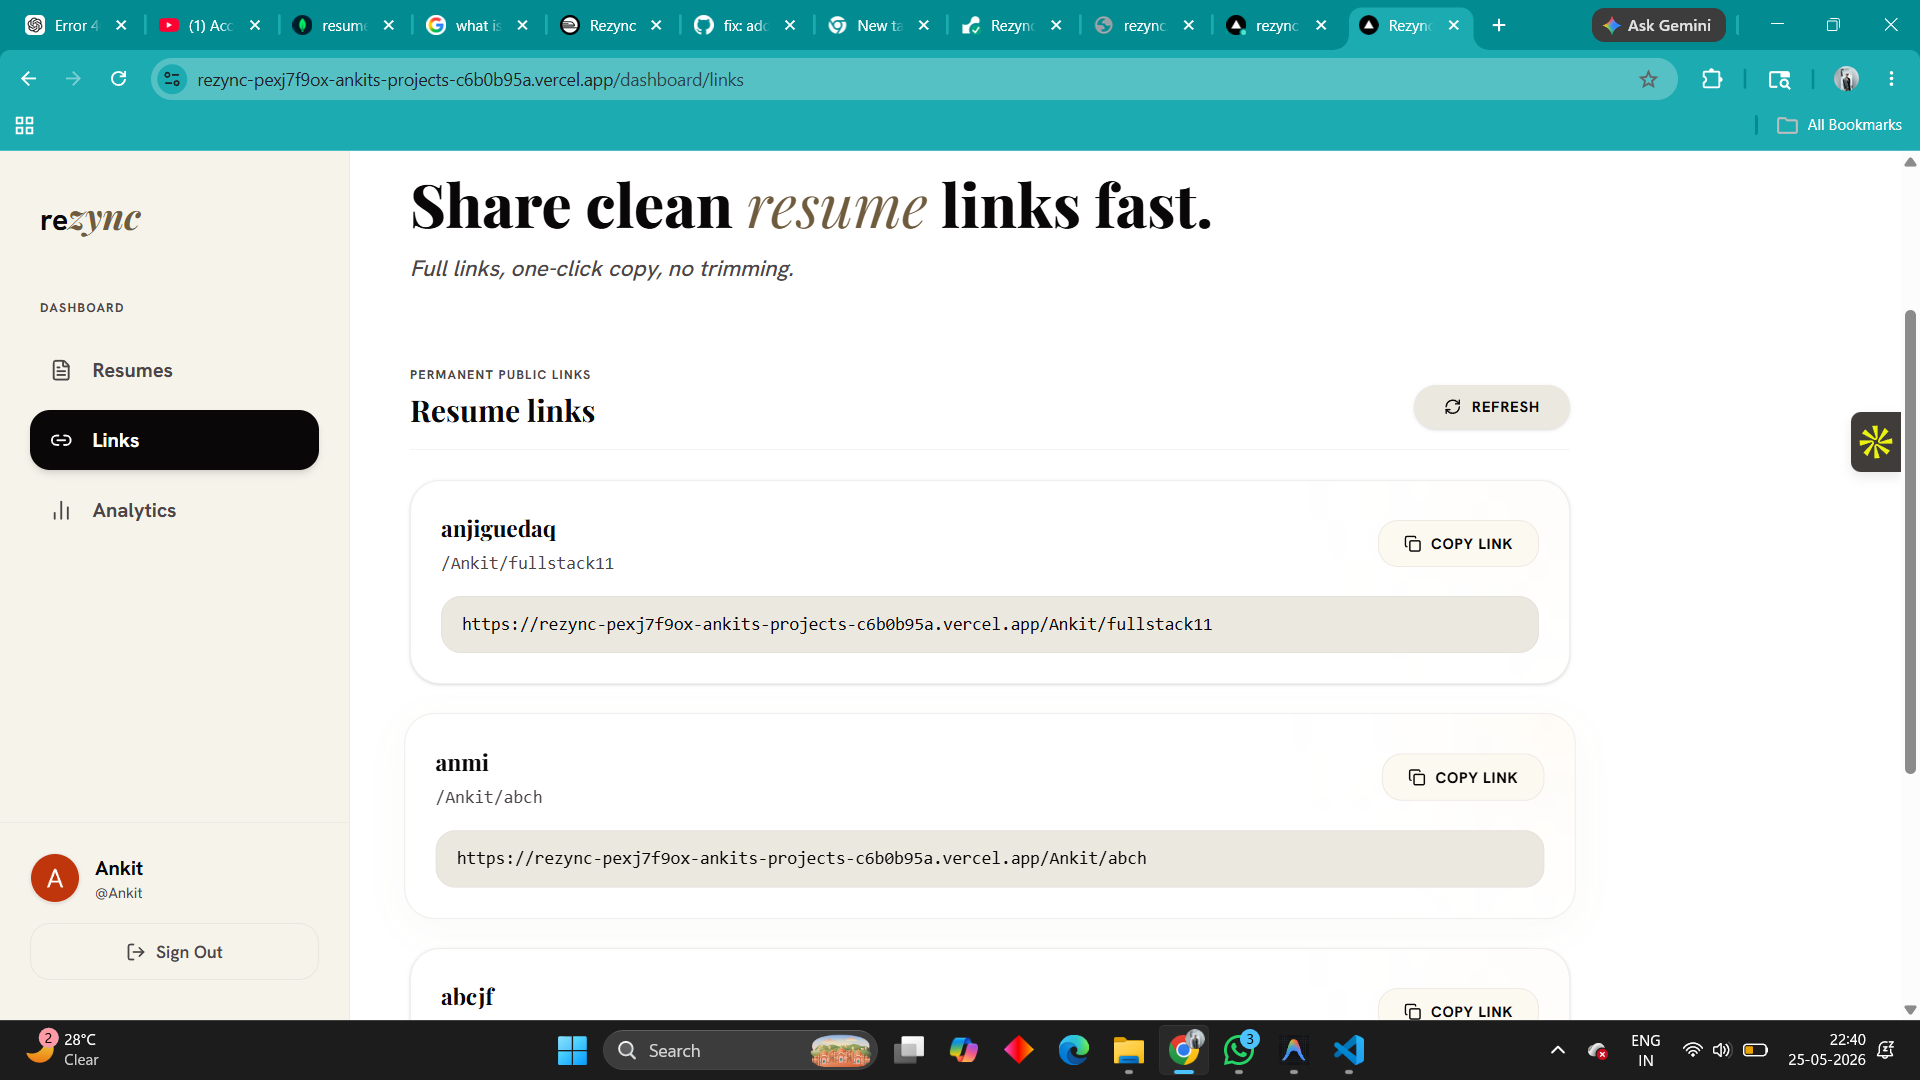Open a new browser tab
This screenshot has width=1920, height=1080.
(x=1498, y=25)
